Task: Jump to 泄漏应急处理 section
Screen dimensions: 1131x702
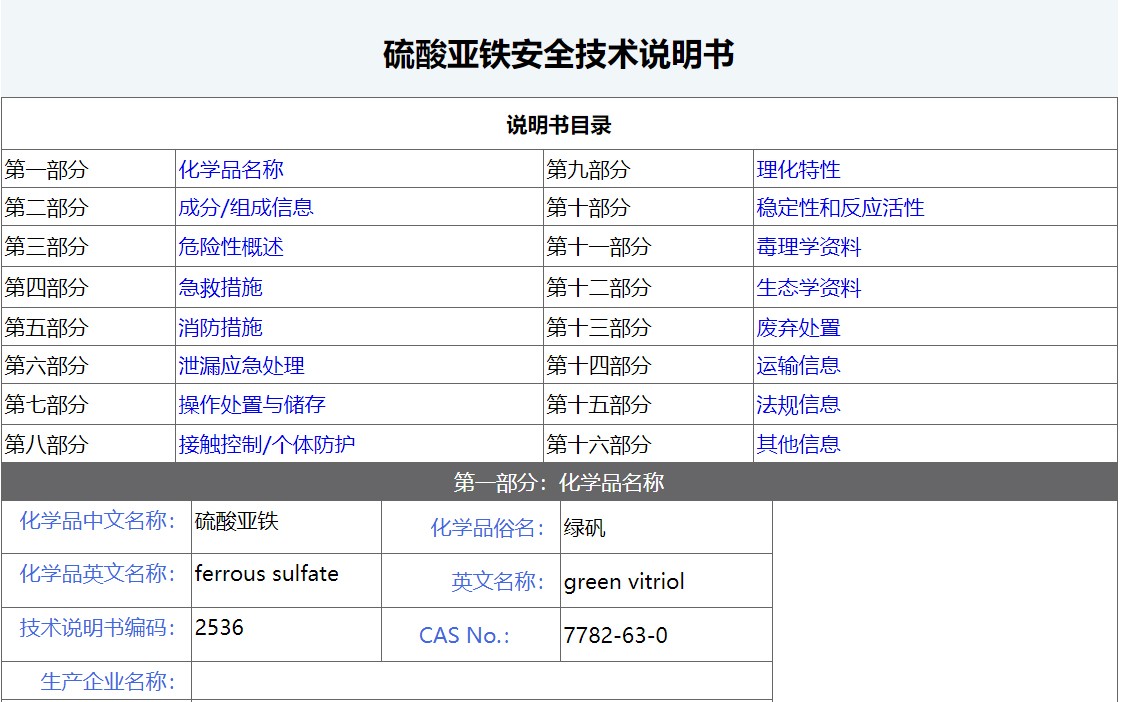Action: (242, 366)
